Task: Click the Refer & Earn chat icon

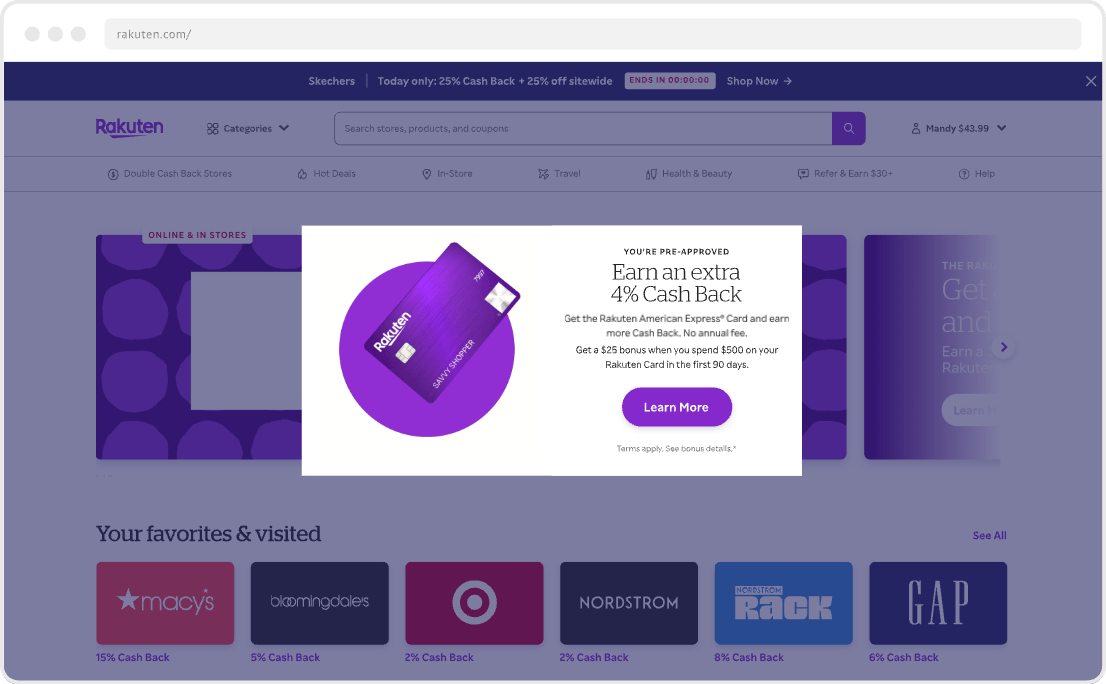Action: [803, 174]
